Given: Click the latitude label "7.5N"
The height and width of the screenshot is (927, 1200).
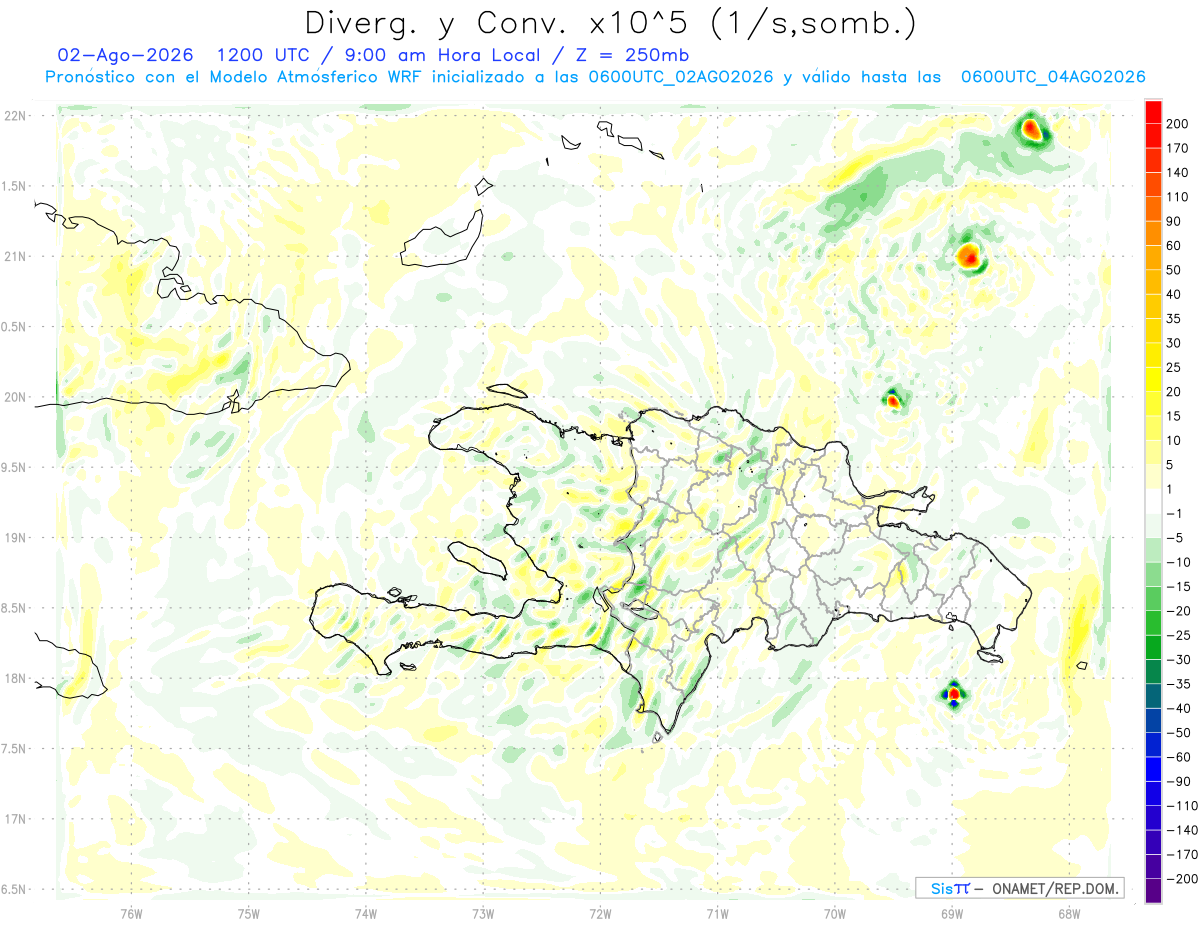Looking at the screenshot, I should pos(15,749).
